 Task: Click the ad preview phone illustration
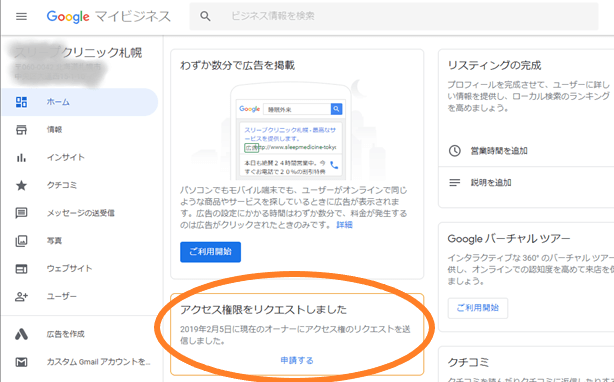pyautogui.click(x=291, y=131)
